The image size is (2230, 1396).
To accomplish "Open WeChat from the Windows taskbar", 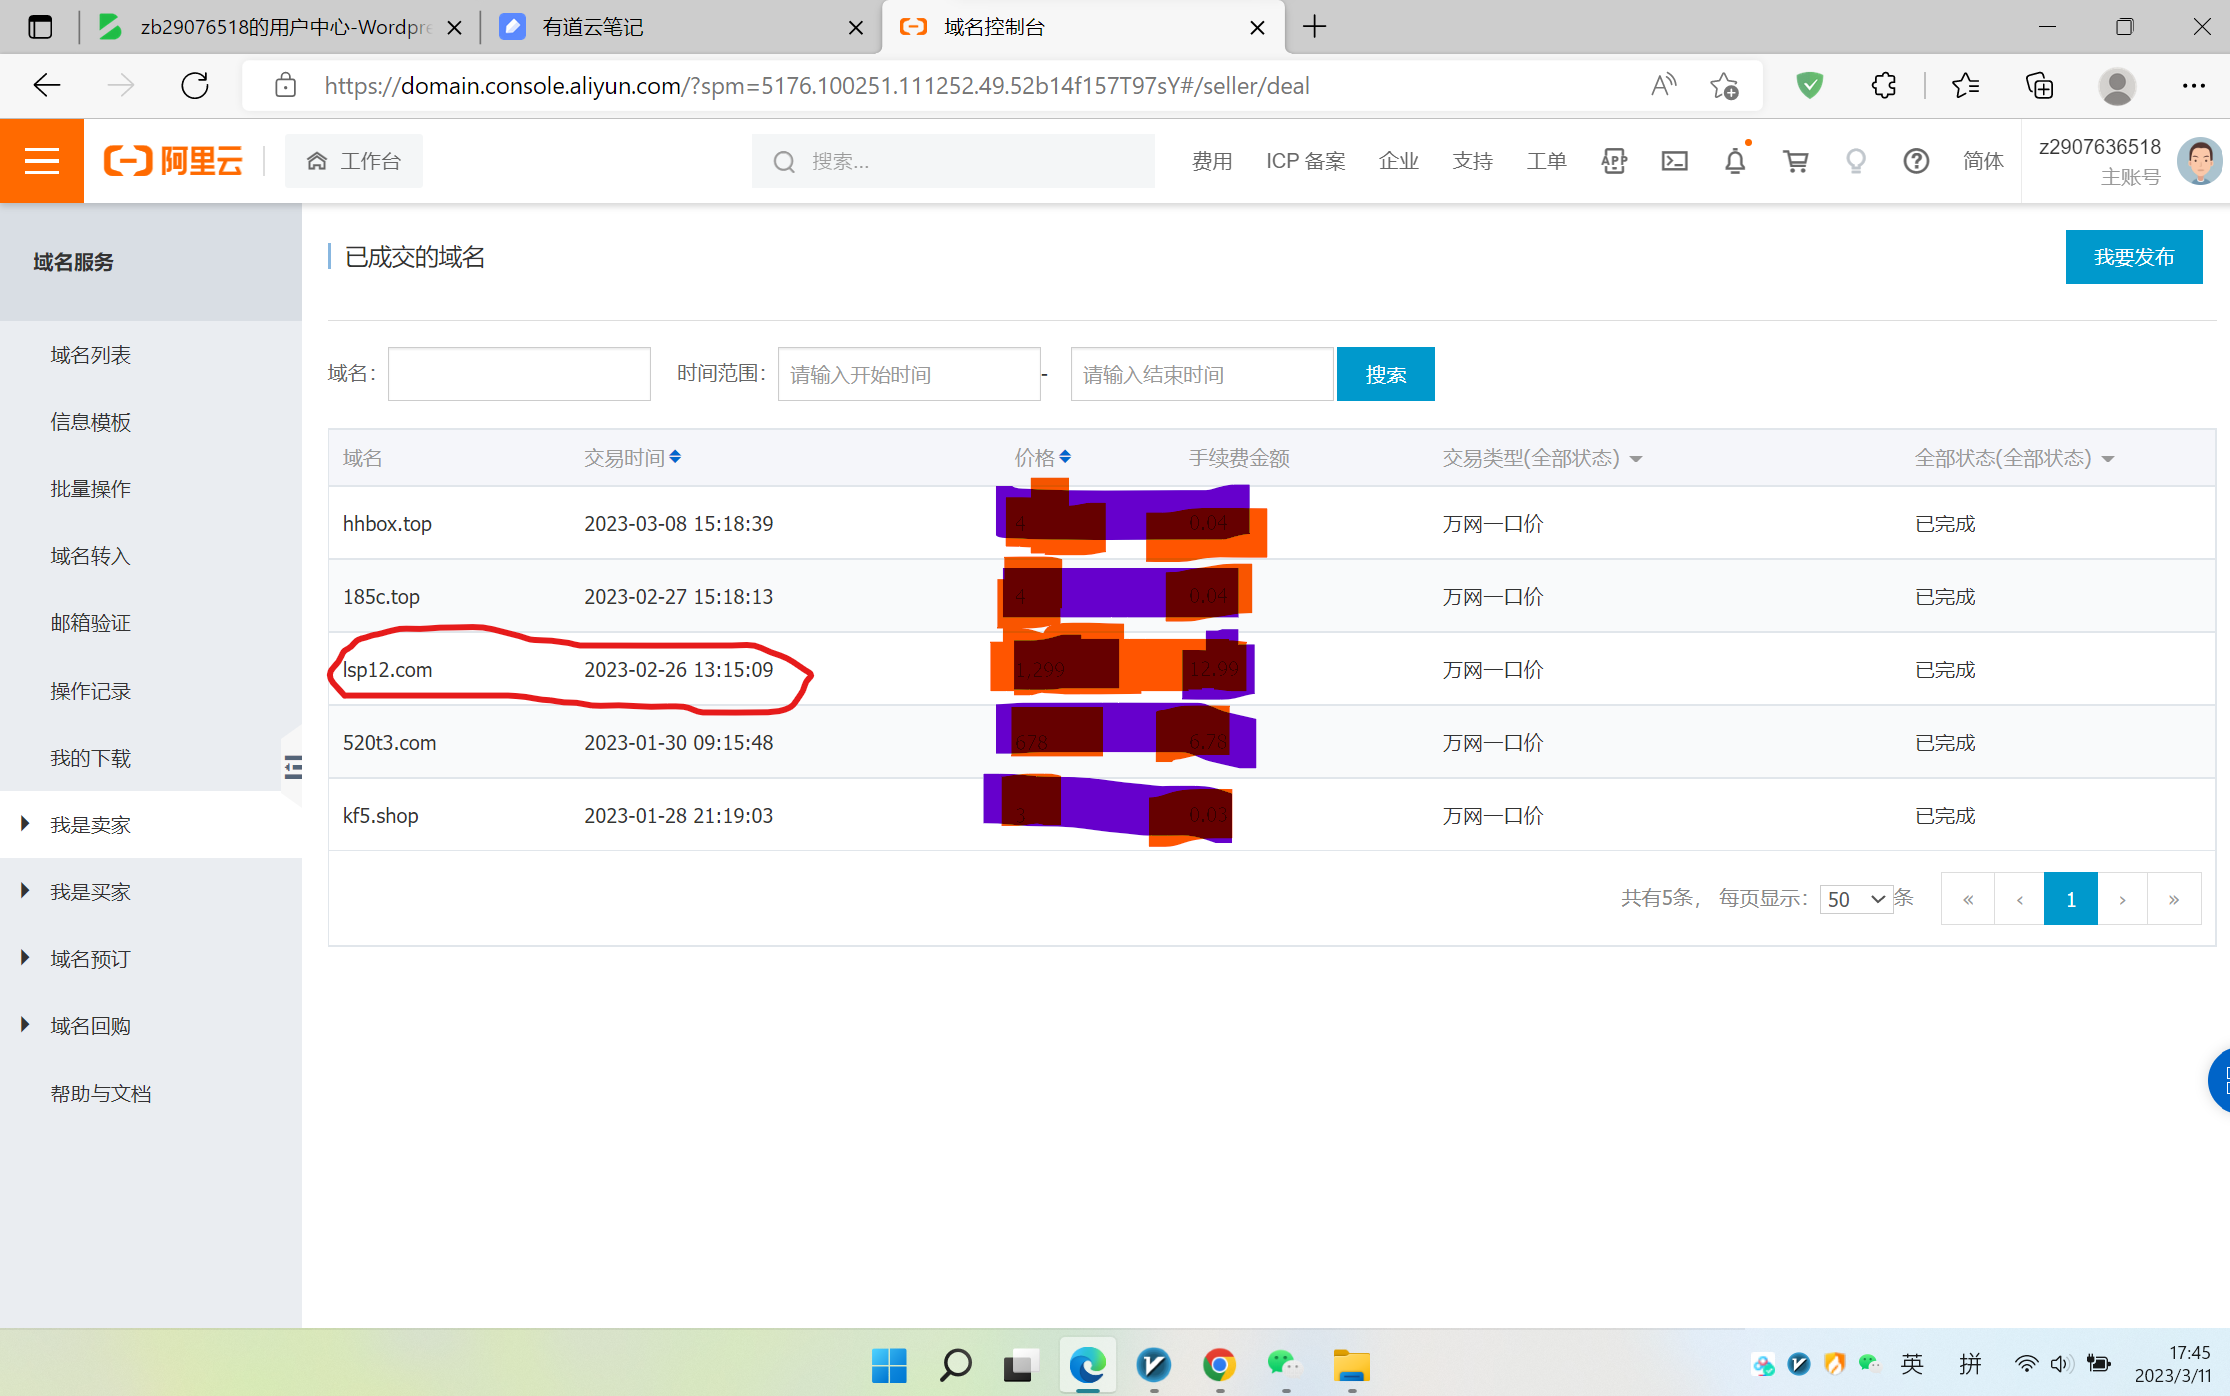I will point(1284,1364).
